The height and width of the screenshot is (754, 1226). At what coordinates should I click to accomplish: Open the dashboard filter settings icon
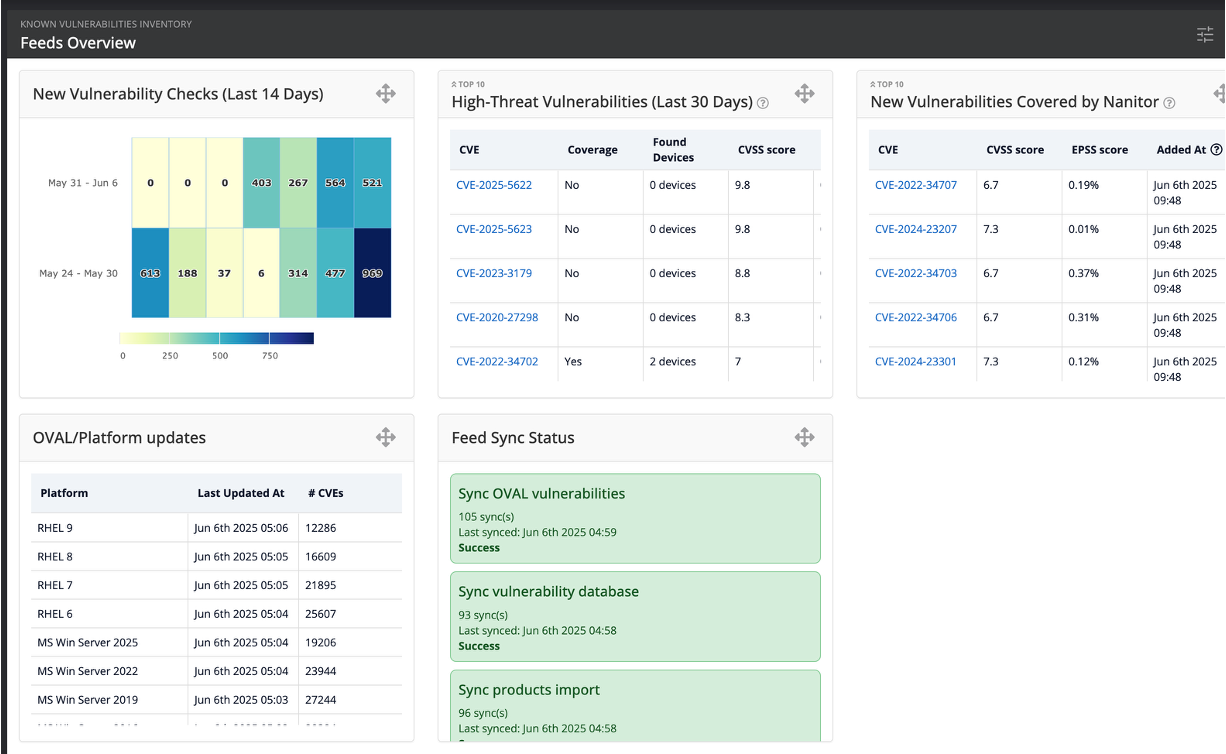point(1205,35)
